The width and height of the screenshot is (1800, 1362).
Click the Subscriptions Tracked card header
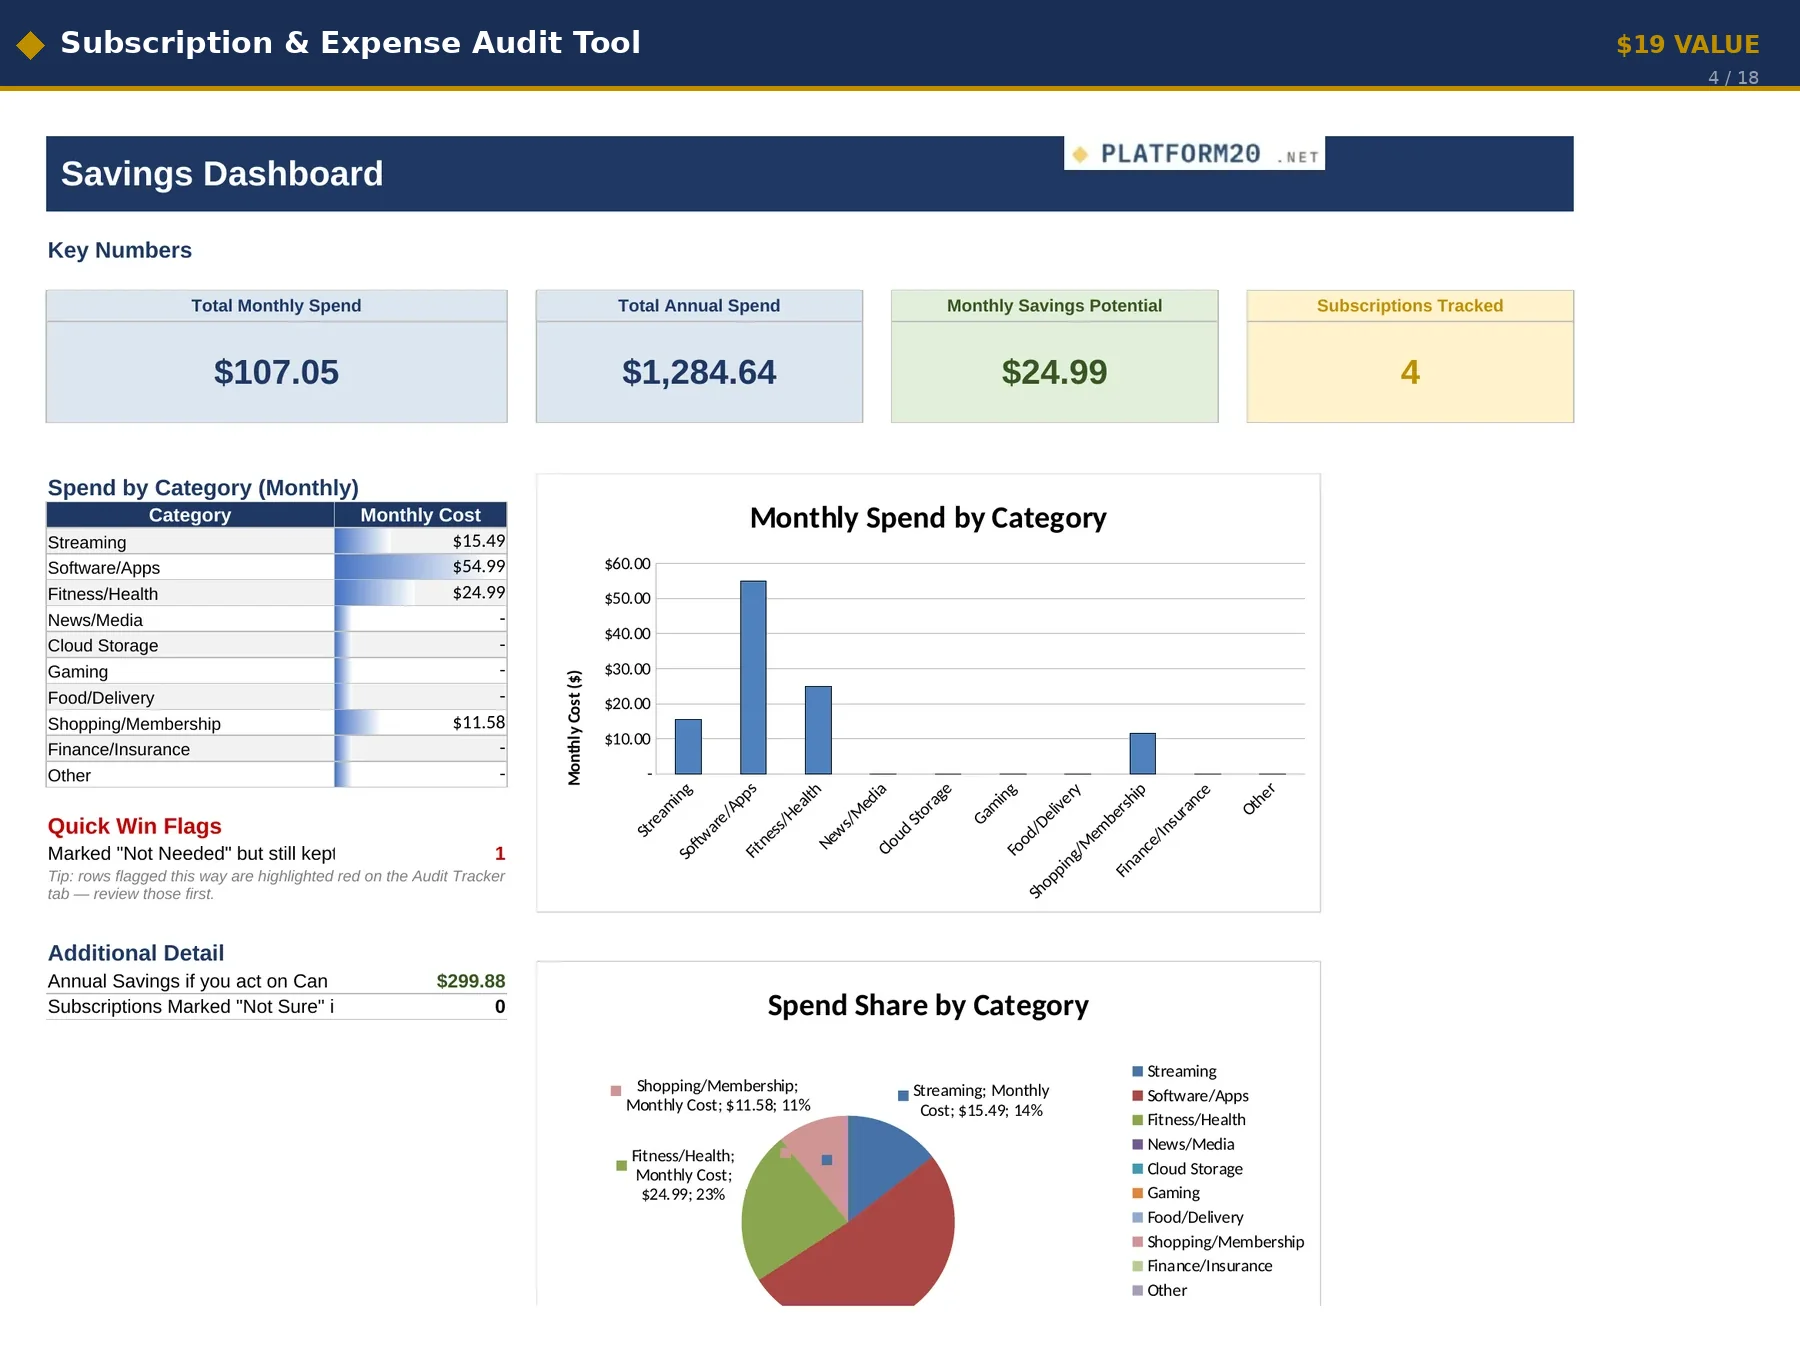coord(1410,306)
